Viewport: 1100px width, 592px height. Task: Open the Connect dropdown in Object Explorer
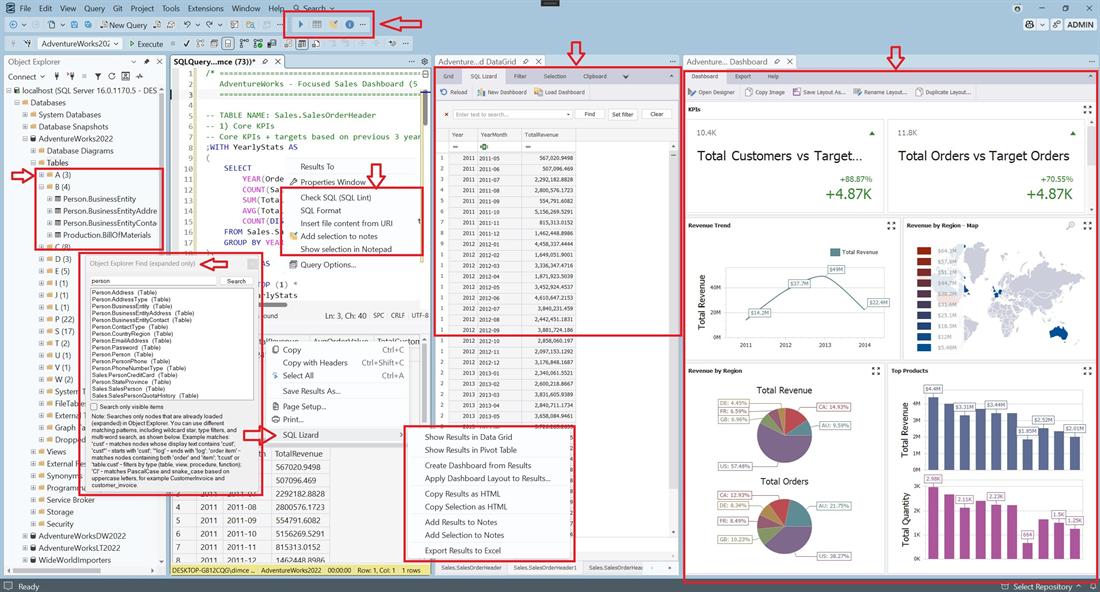click(x=26, y=76)
